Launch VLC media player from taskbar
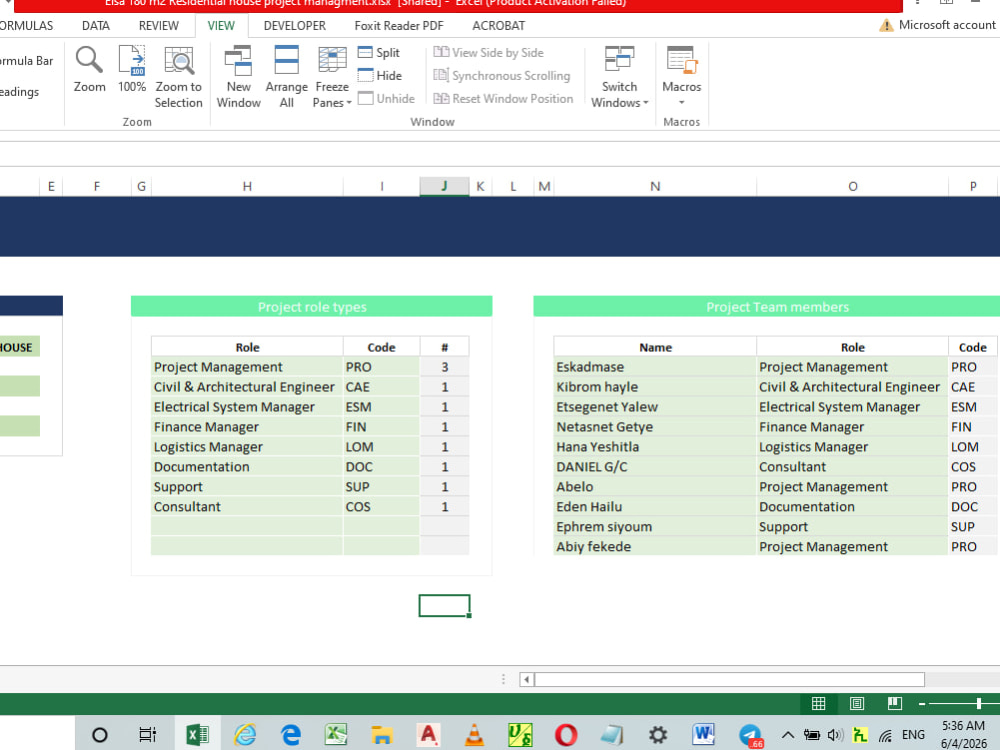This screenshot has height=750, width=1000. coord(474,735)
